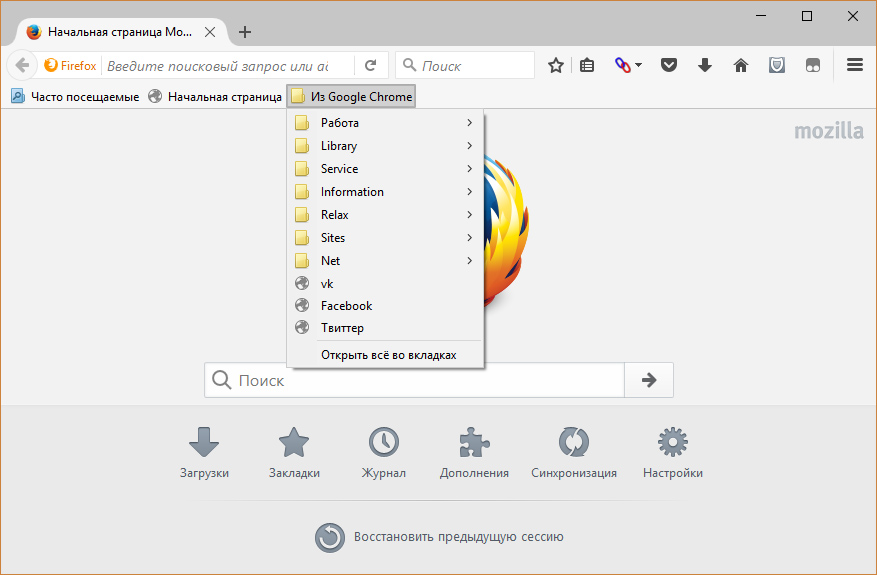Click the shield extension icon

click(776, 65)
